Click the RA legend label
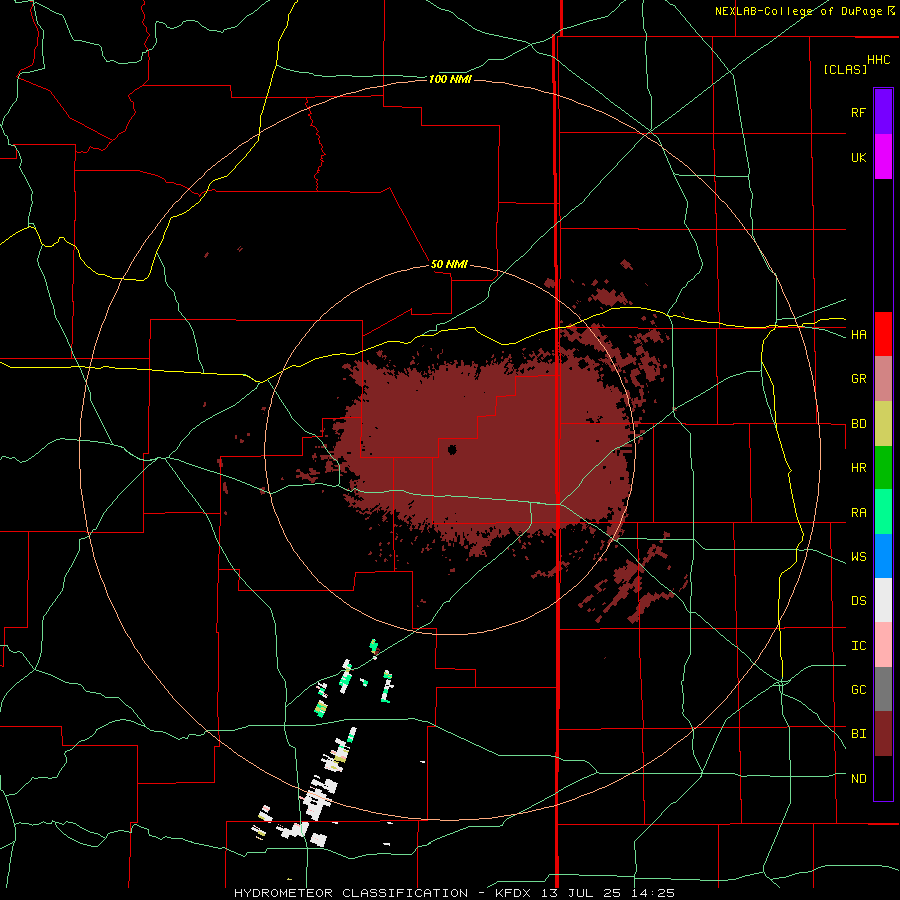The height and width of the screenshot is (900, 900). 859,513
